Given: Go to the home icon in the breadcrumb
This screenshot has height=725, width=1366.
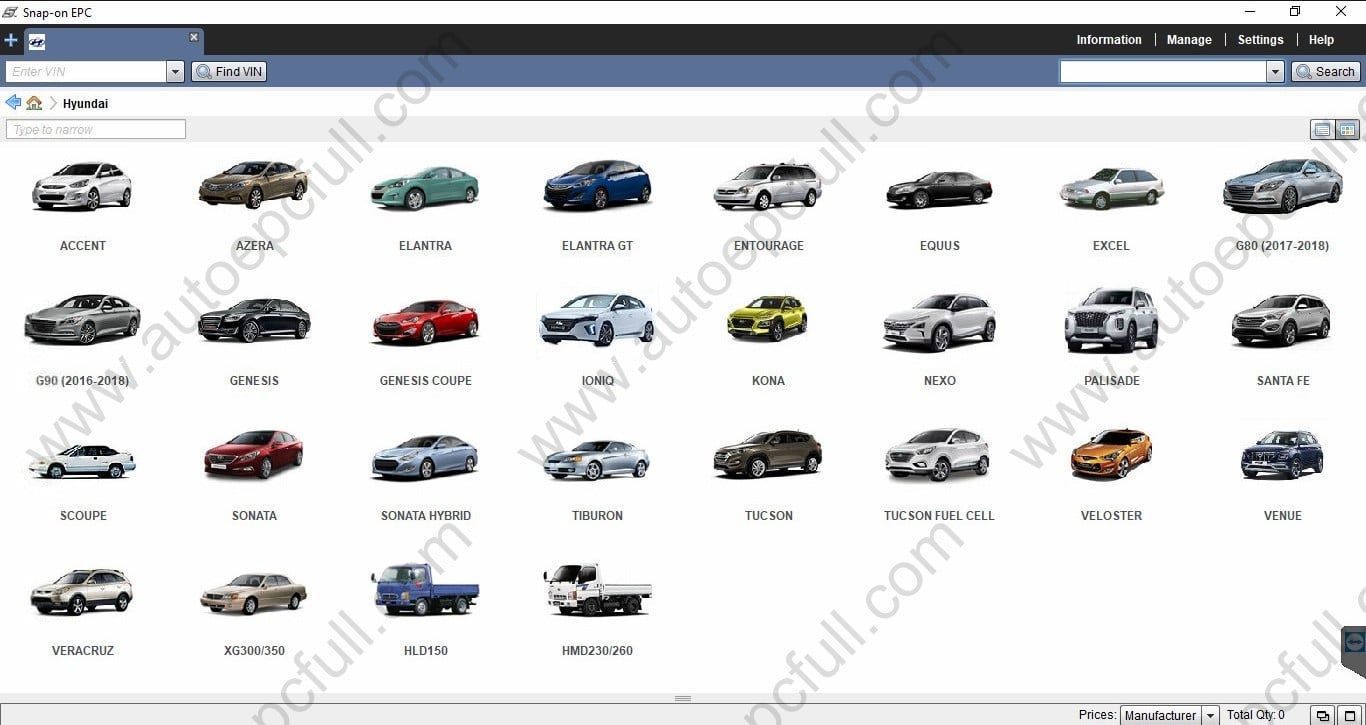Looking at the screenshot, I should (34, 103).
